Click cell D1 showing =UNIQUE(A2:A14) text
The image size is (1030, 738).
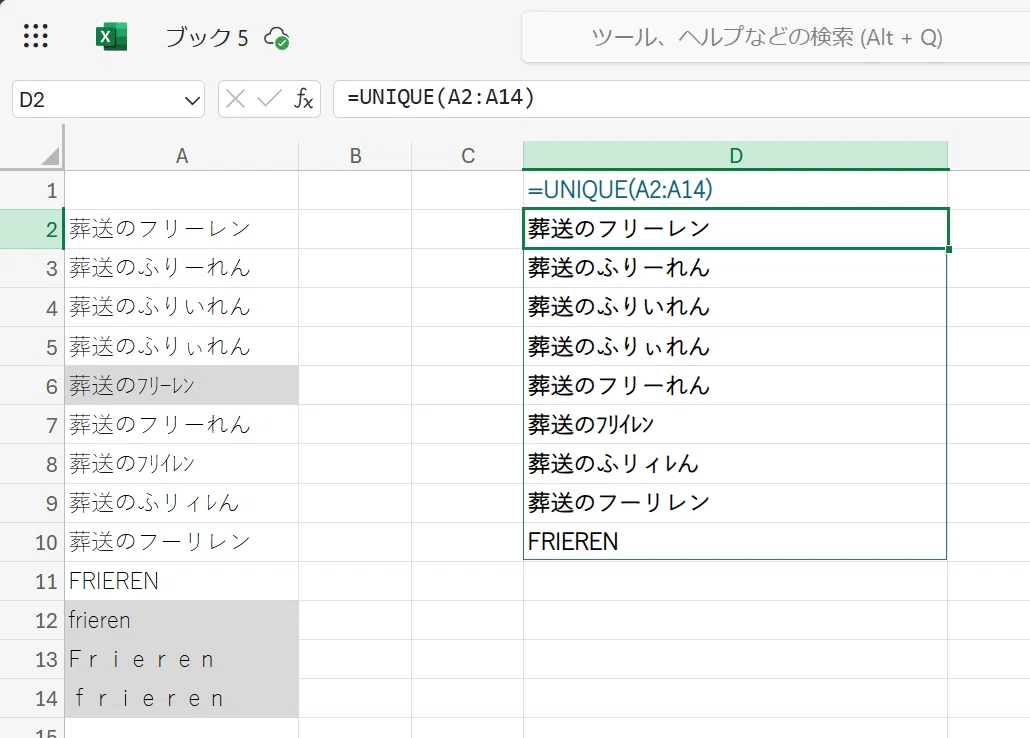[x=736, y=191]
